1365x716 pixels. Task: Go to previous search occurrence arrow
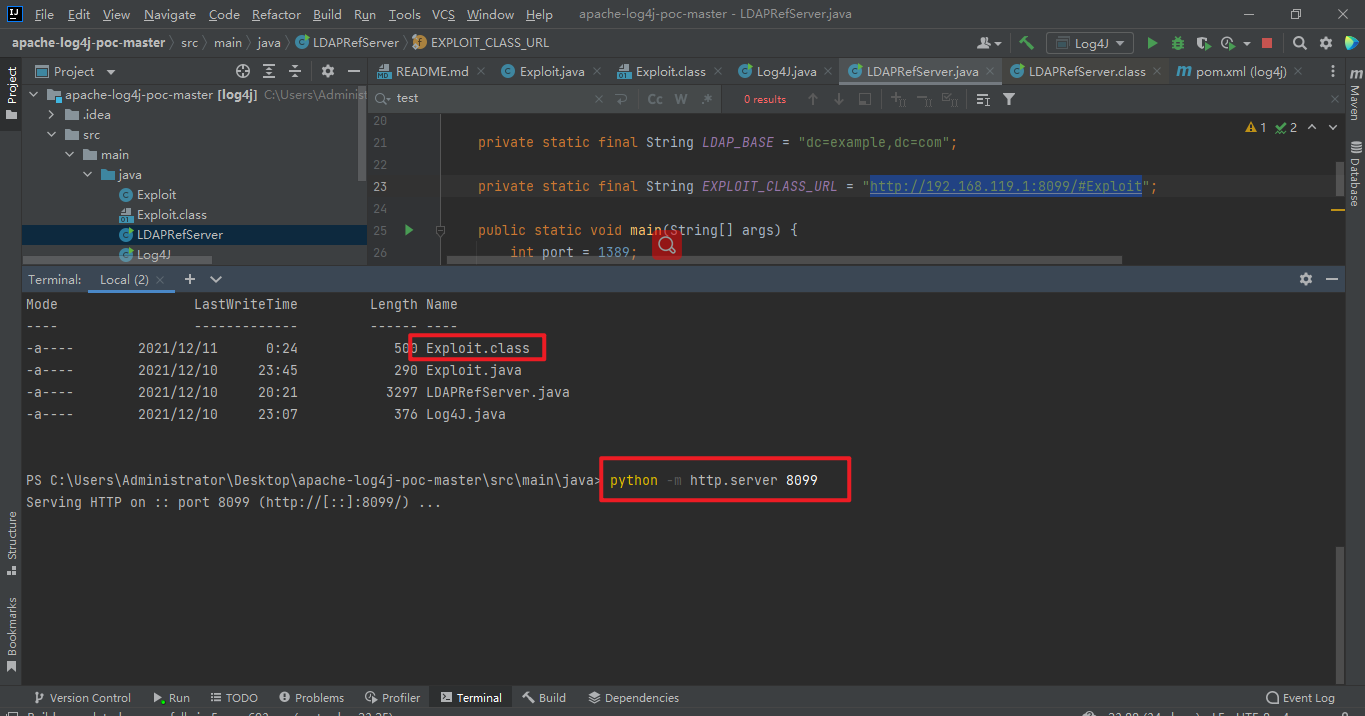click(813, 99)
